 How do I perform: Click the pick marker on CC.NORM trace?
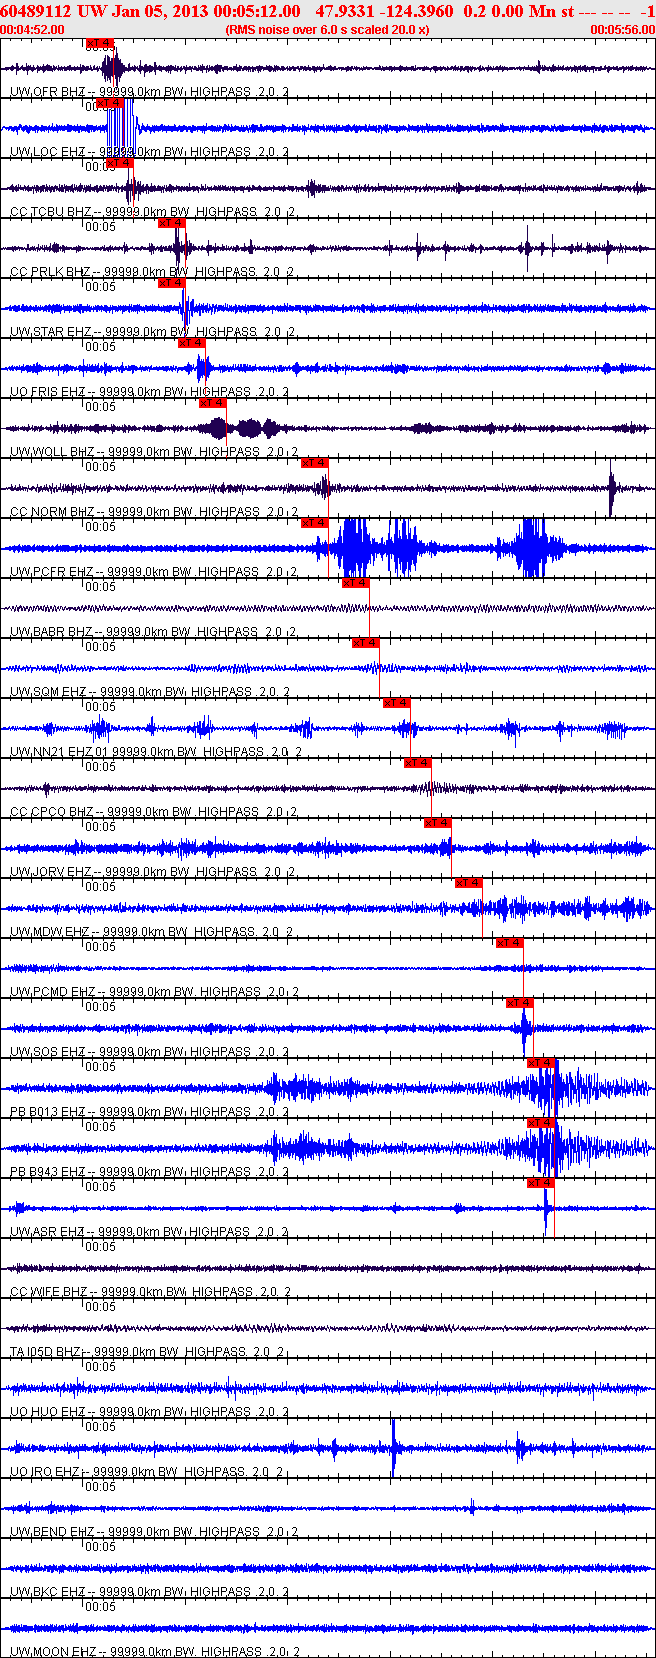click(x=315, y=463)
